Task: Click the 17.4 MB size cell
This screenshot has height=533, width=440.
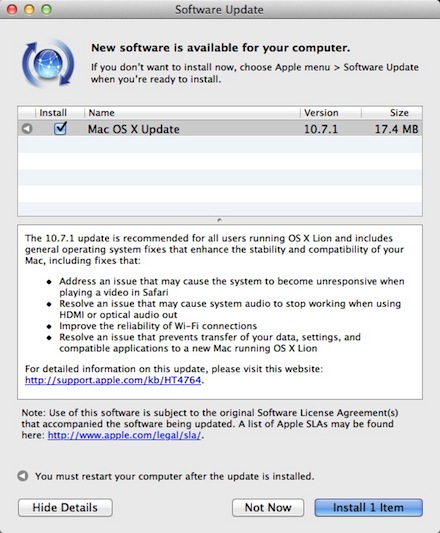Action: tap(396, 129)
